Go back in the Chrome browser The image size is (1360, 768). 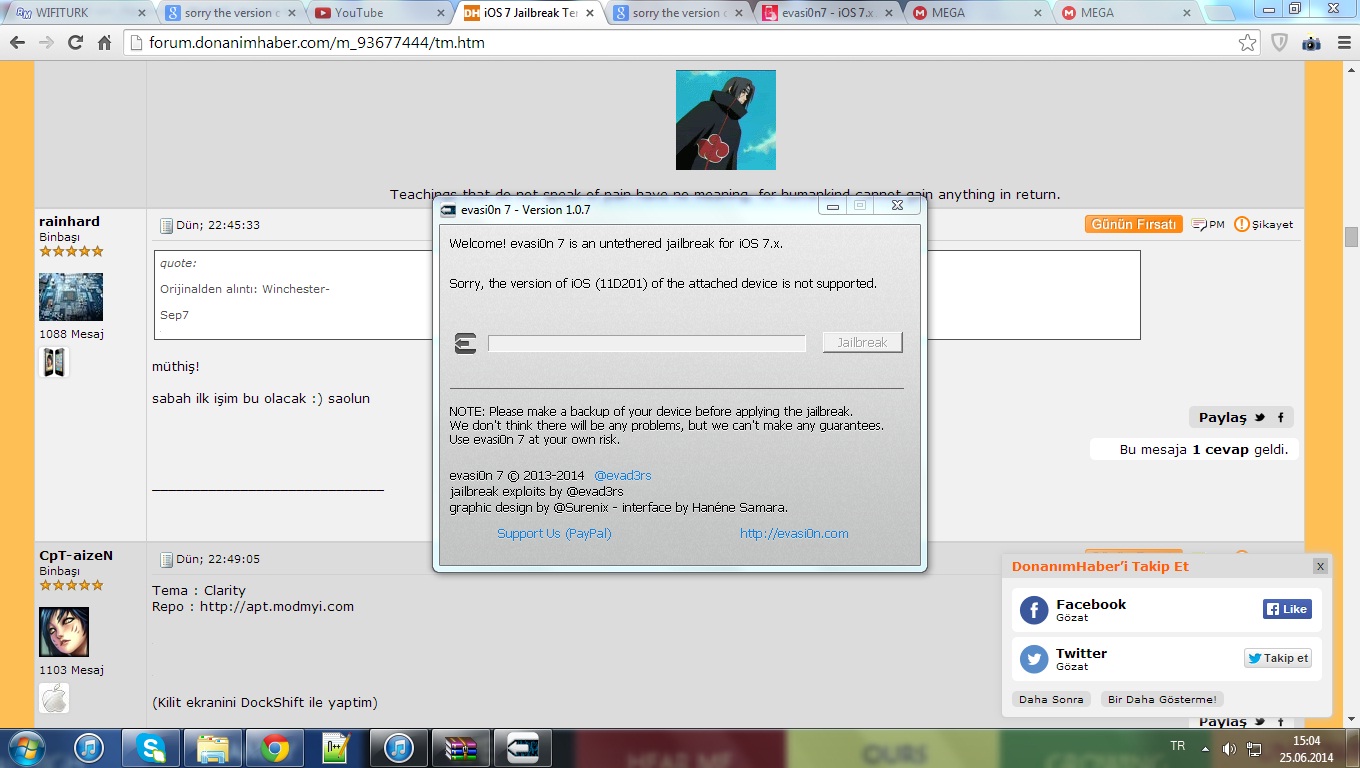[17, 43]
